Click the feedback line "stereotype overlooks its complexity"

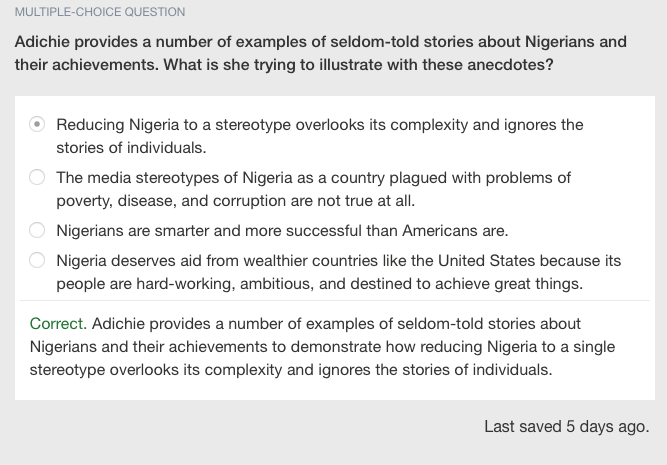291,370
